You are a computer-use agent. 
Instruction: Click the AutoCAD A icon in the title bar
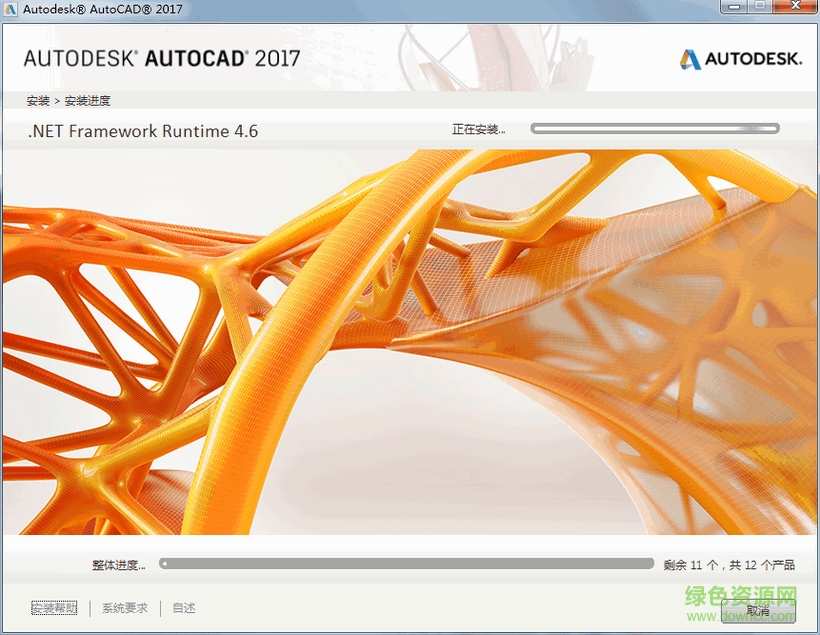click(11, 10)
